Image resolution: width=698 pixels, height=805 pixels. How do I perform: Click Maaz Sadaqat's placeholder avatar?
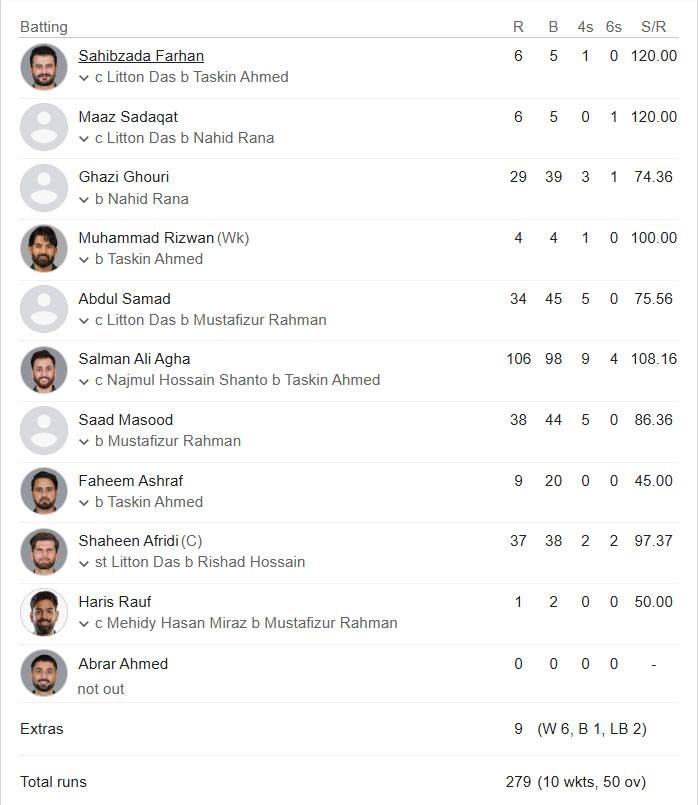(44, 127)
